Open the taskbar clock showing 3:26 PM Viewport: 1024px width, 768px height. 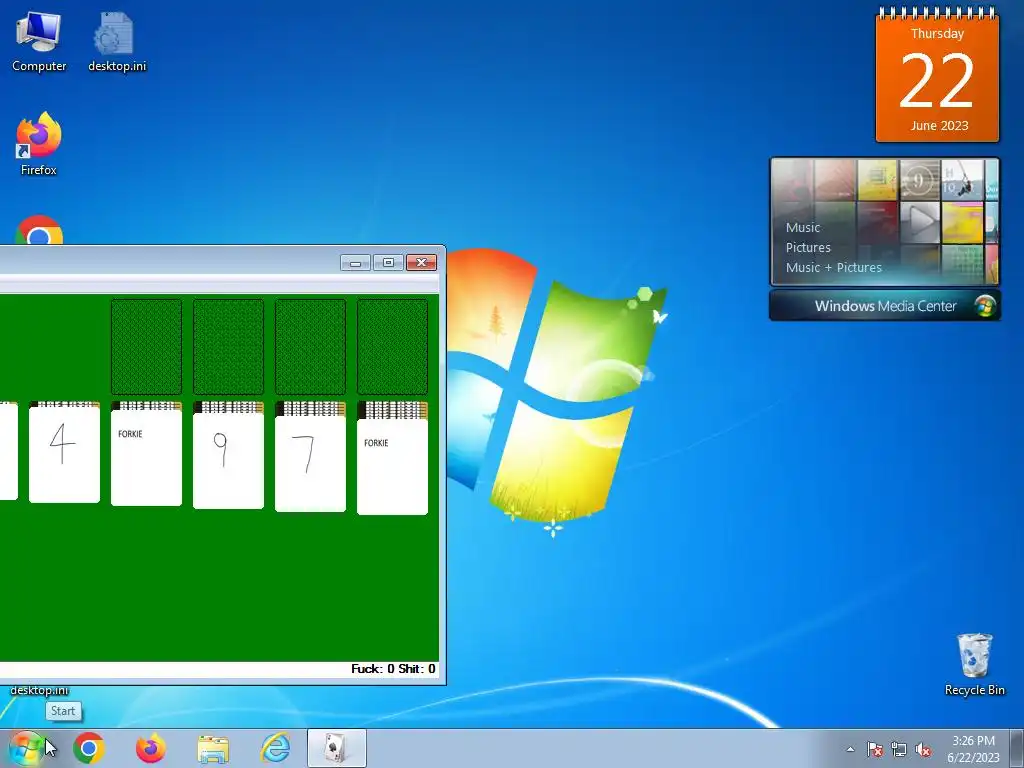pos(973,749)
